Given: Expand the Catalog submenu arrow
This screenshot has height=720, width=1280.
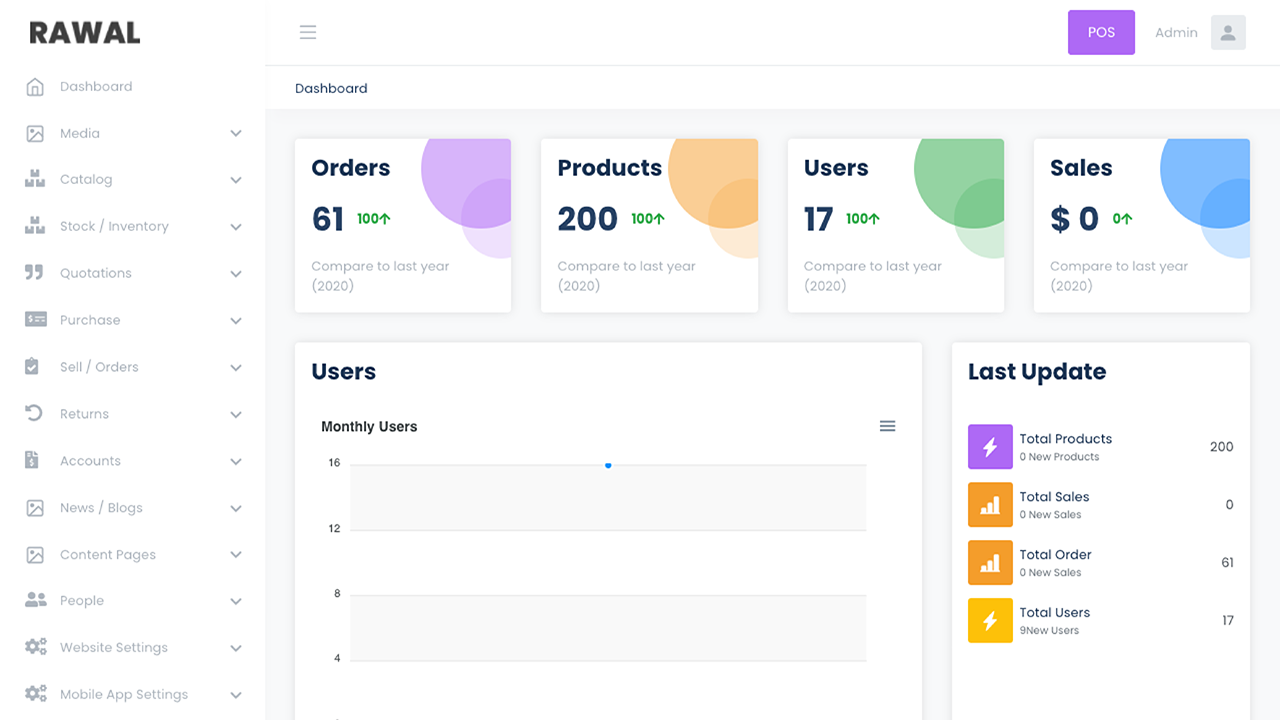Looking at the screenshot, I should tap(236, 180).
